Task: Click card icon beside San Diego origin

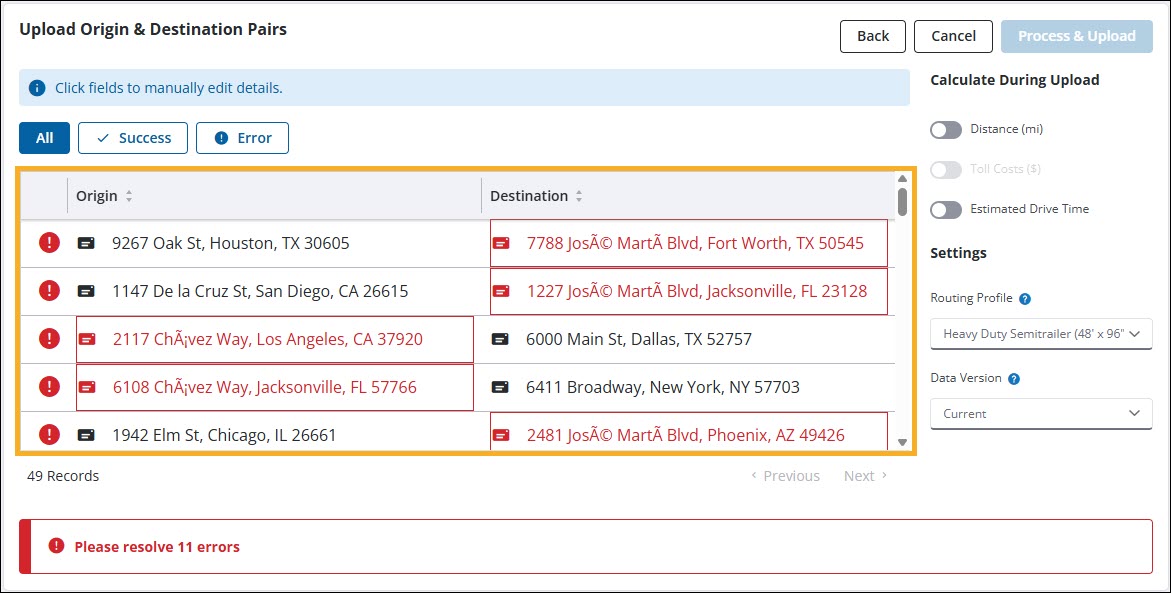Action: (89, 291)
